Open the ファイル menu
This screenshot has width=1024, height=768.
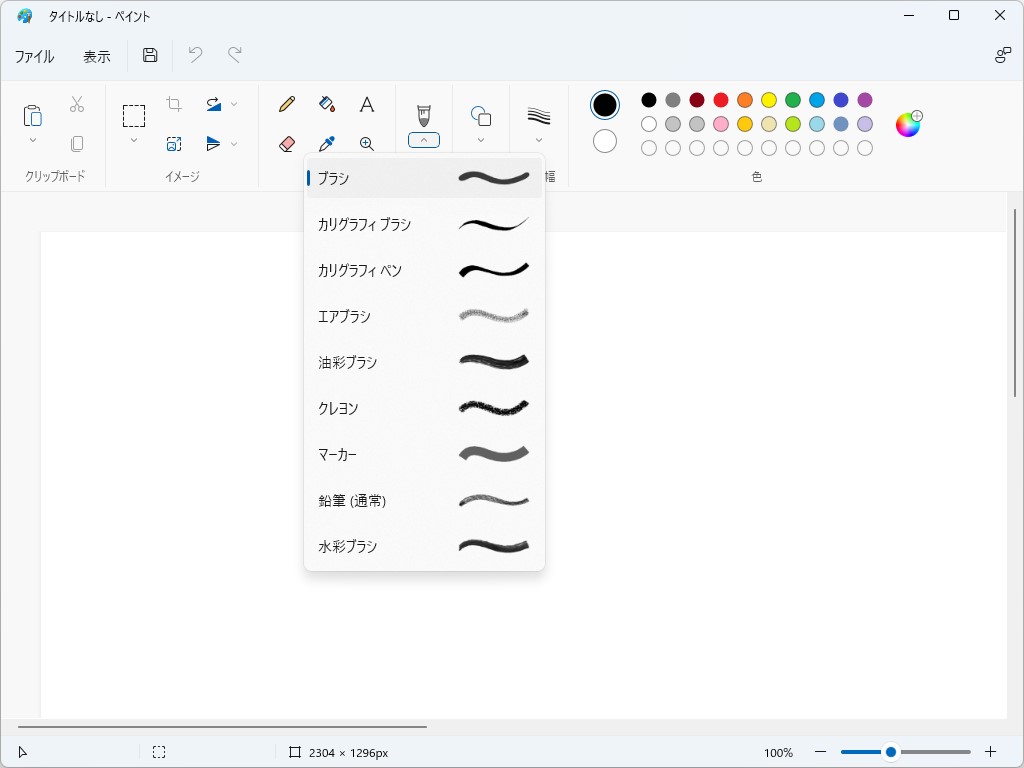tap(35, 56)
